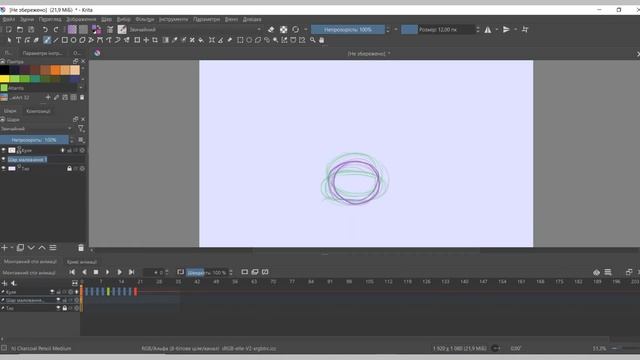The height and width of the screenshot is (360, 640).
Task: Open the File menu
Action: pyautogui.click(x=9, y=19)
